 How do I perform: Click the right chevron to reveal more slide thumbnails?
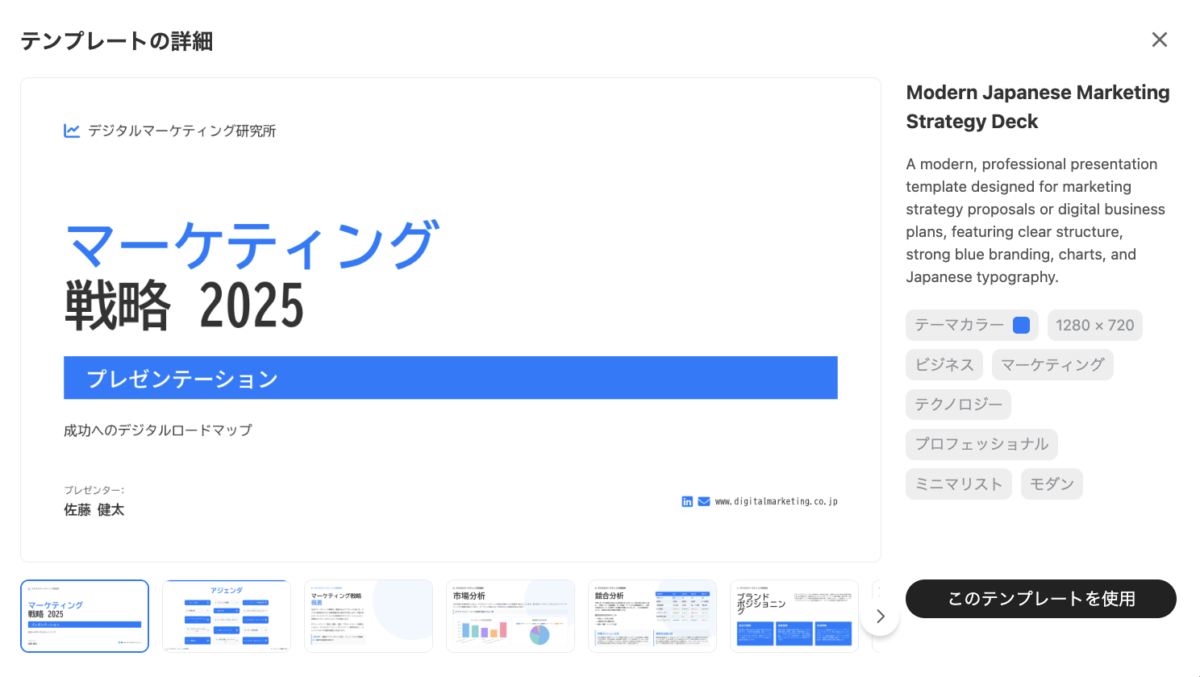pos(880,616)
